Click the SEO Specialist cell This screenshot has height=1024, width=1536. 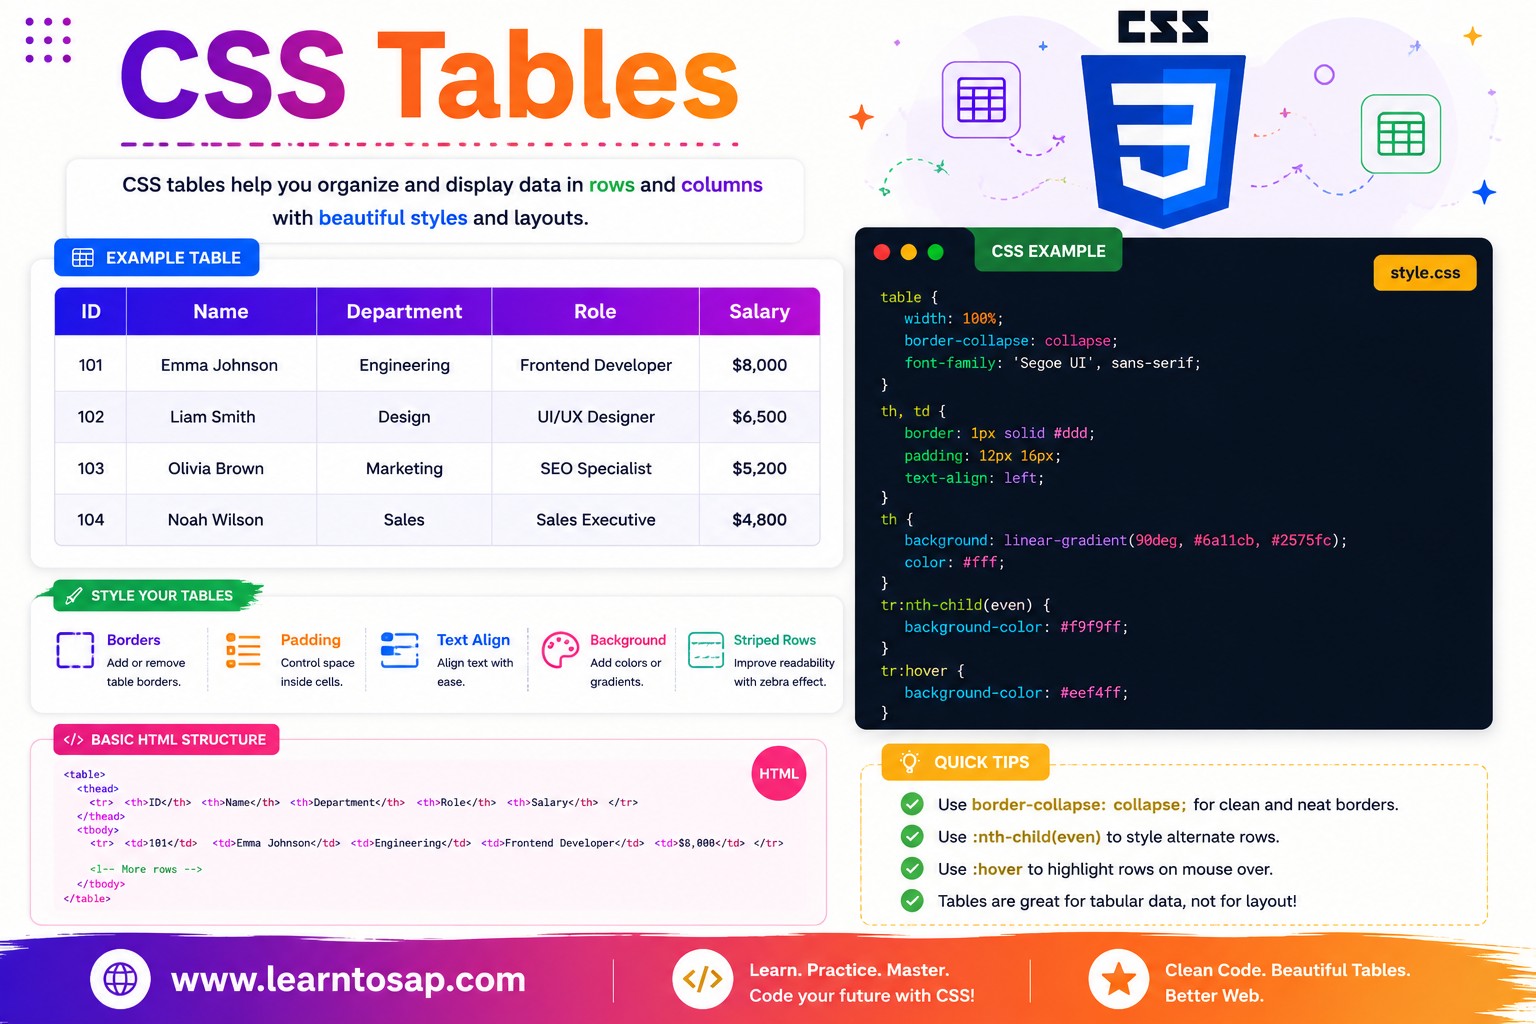(x=596, y=468)
